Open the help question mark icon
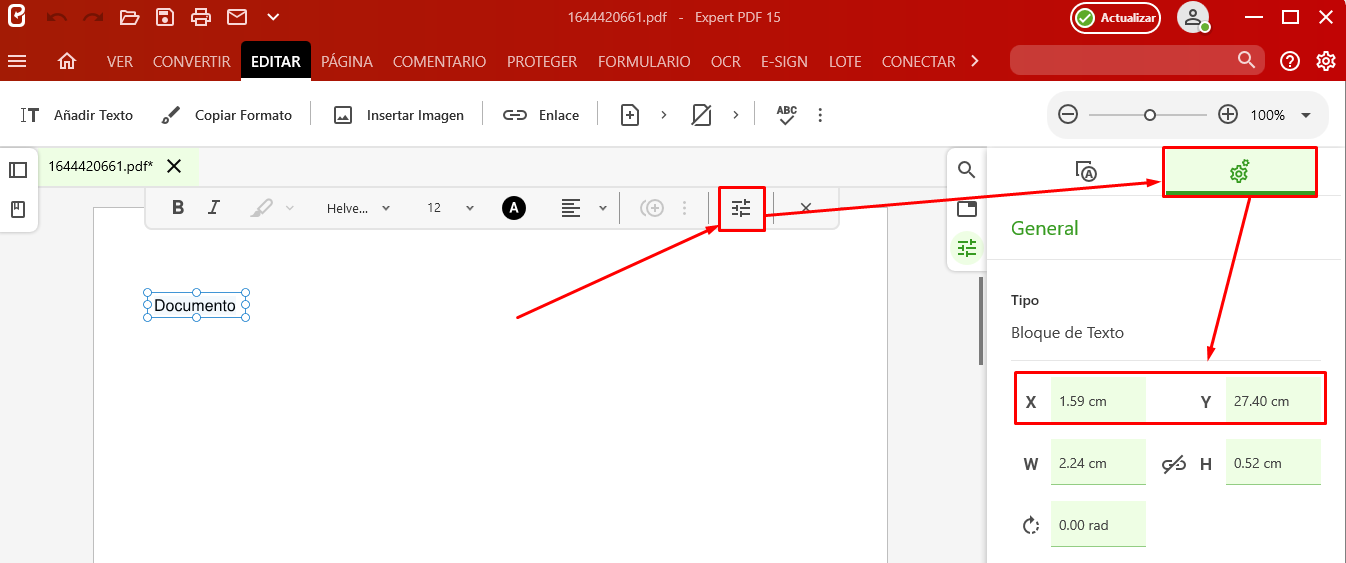Viewport: 1346px width, 563px height. tap(1290, 61)
